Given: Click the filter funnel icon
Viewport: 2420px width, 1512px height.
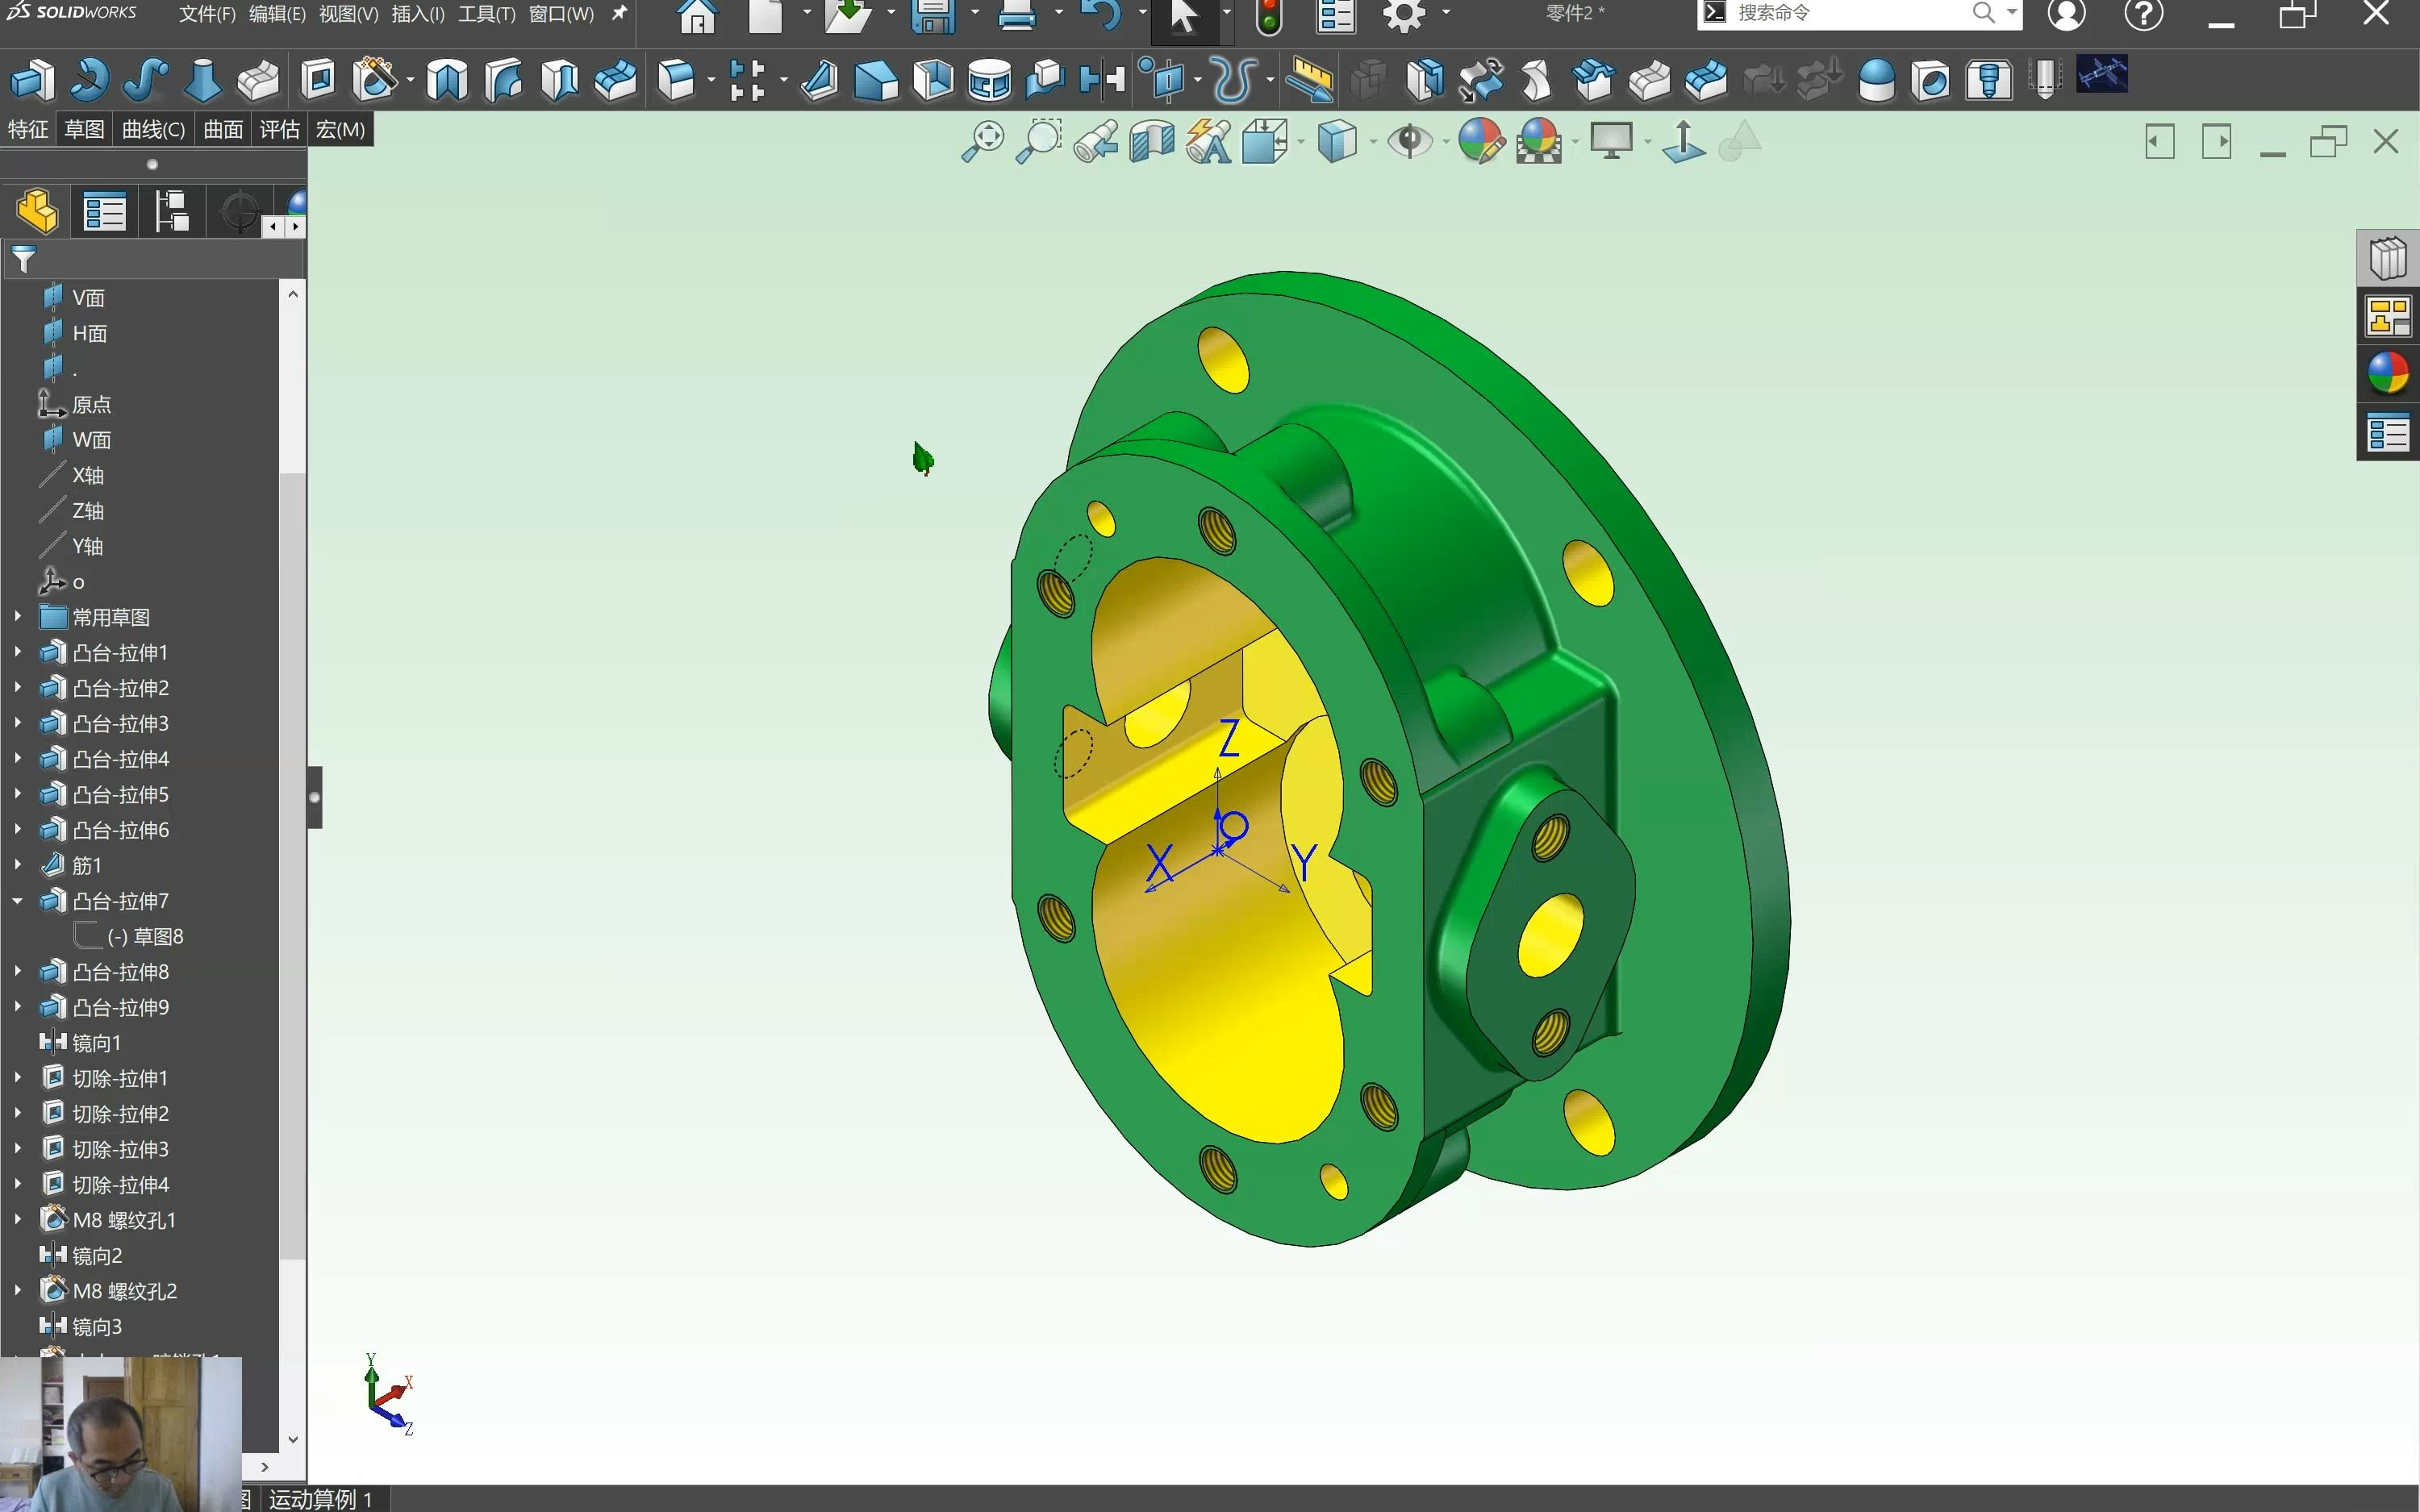Looking at the screenshot, I should point(24,260).
